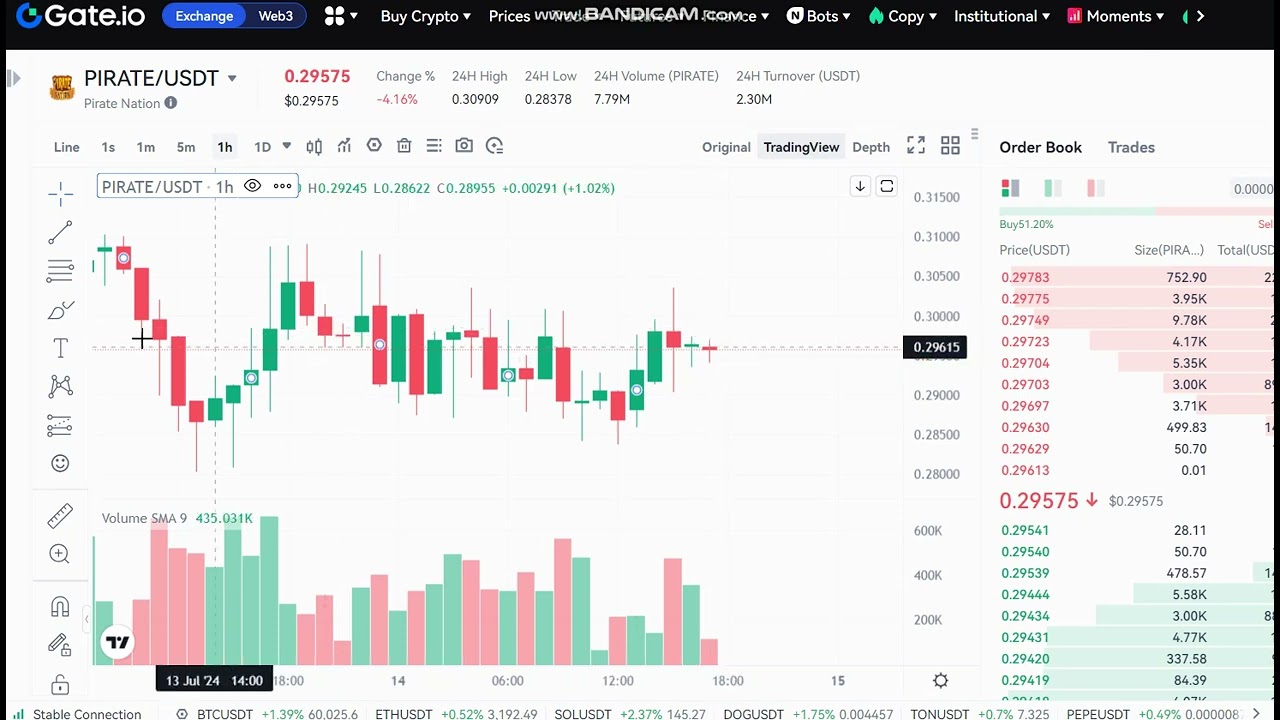Expand the left sidebar arrow
The image size is (1280, 720).
pos(14,78)
